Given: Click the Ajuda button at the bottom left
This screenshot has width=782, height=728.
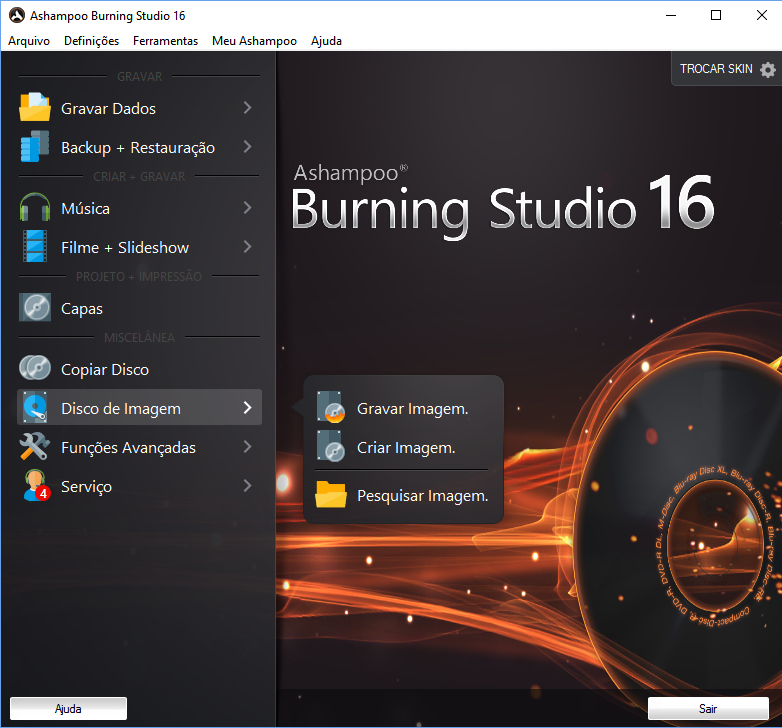Looking at the screenshot, I should pyautogui.click(x=68, y=709).
